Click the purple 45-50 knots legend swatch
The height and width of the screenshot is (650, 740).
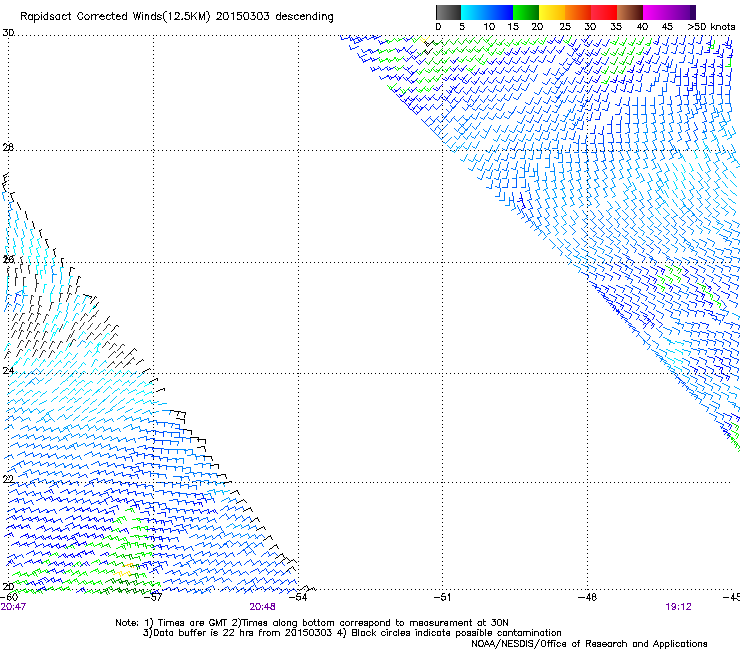click(682, 12)
